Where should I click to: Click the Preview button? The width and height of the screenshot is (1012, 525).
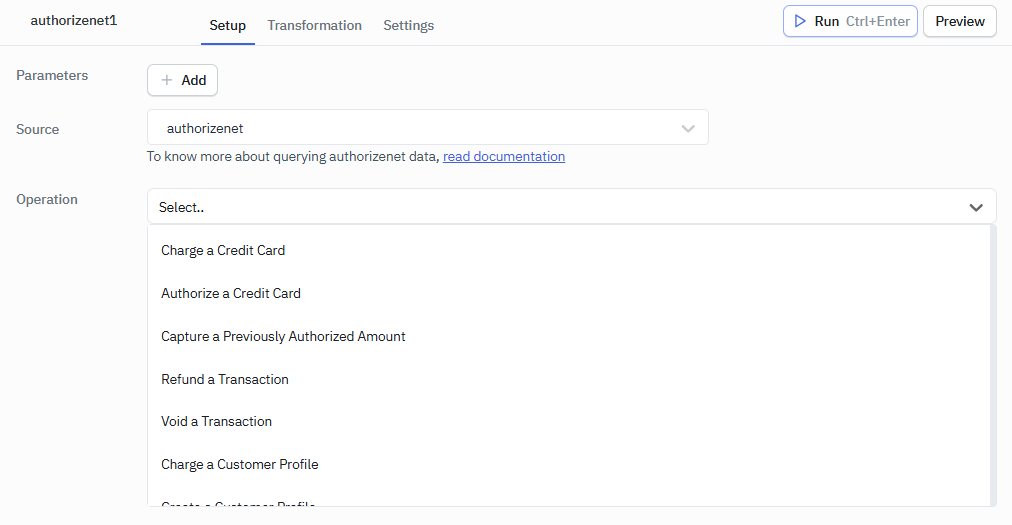[960, 21]
